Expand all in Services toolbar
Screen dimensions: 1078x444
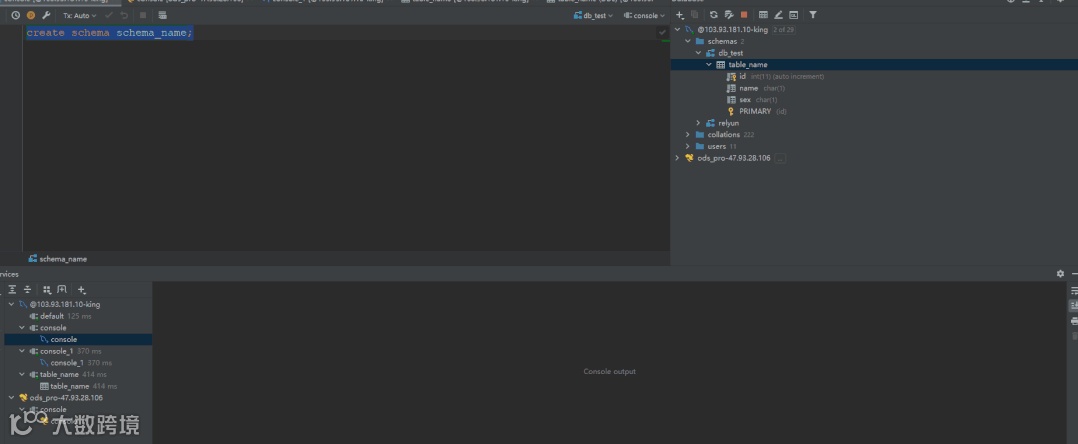pos(12,289)
